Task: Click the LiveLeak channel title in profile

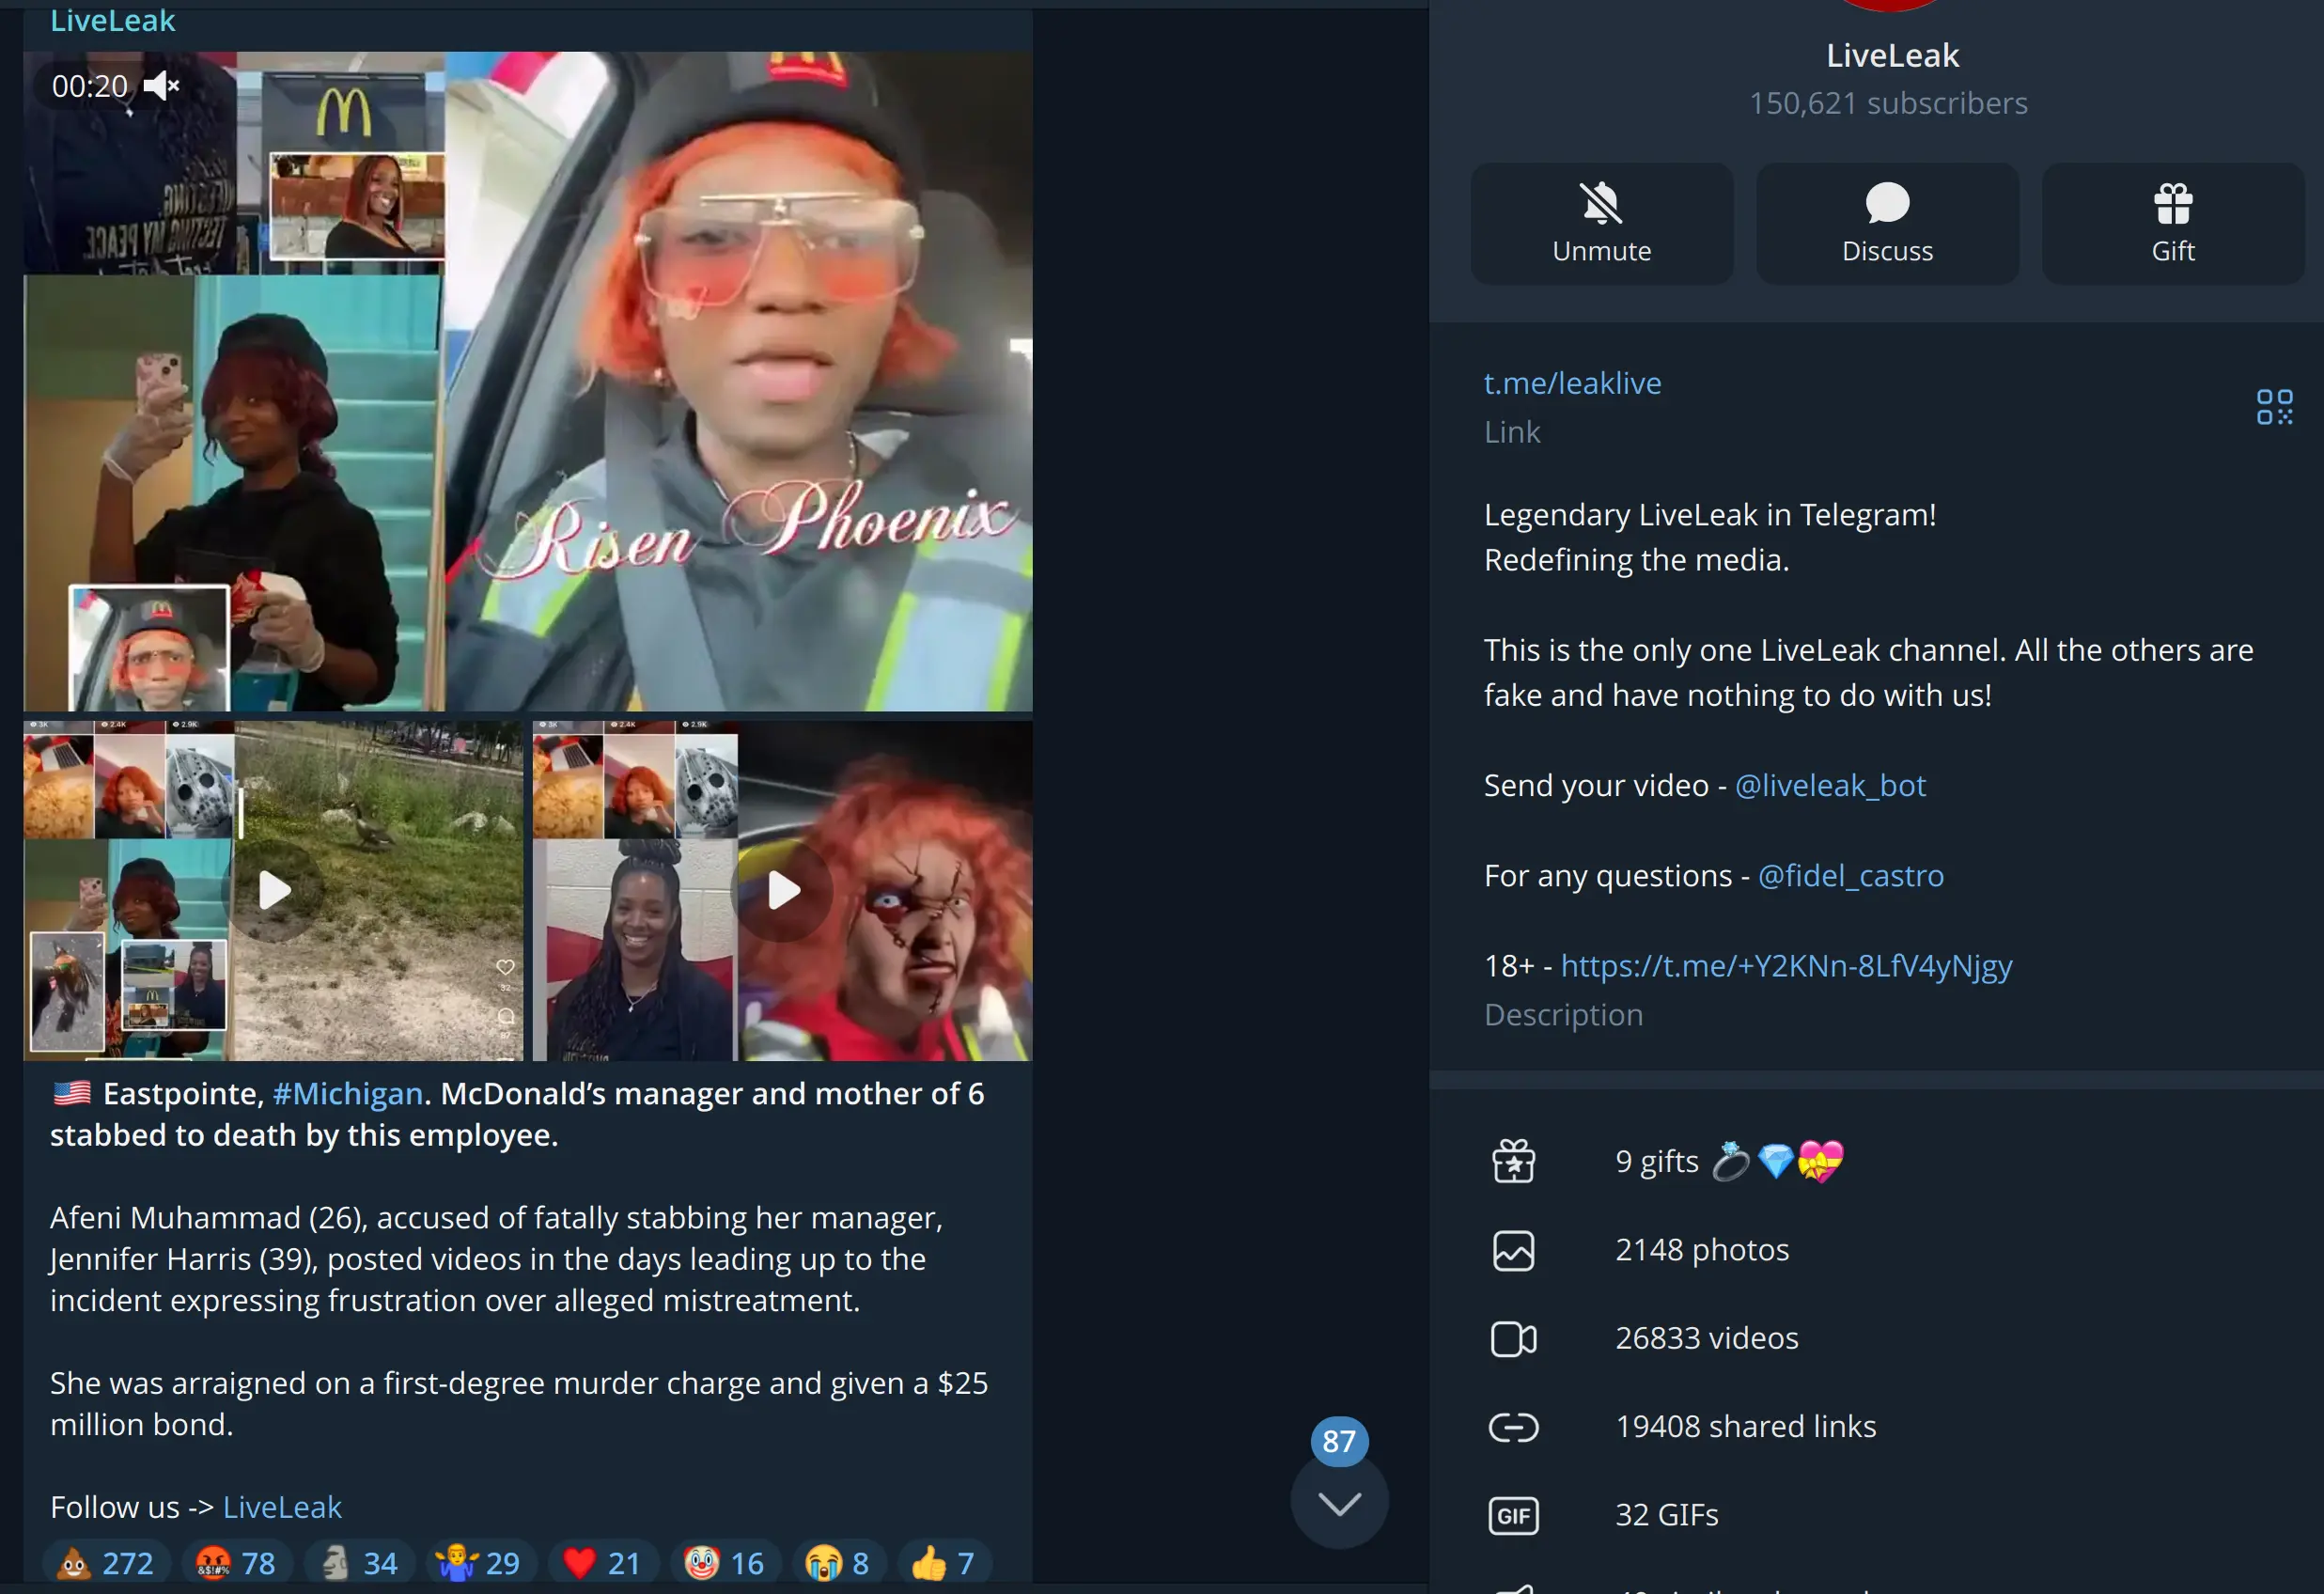Action: [1892, 55]
